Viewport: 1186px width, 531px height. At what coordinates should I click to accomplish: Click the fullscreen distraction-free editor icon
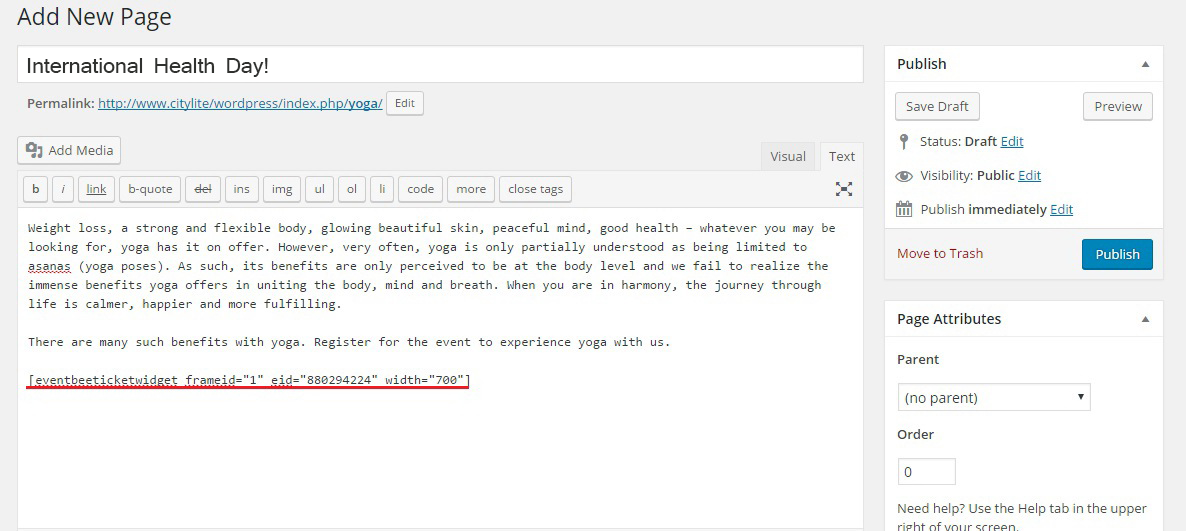[844, 189]
